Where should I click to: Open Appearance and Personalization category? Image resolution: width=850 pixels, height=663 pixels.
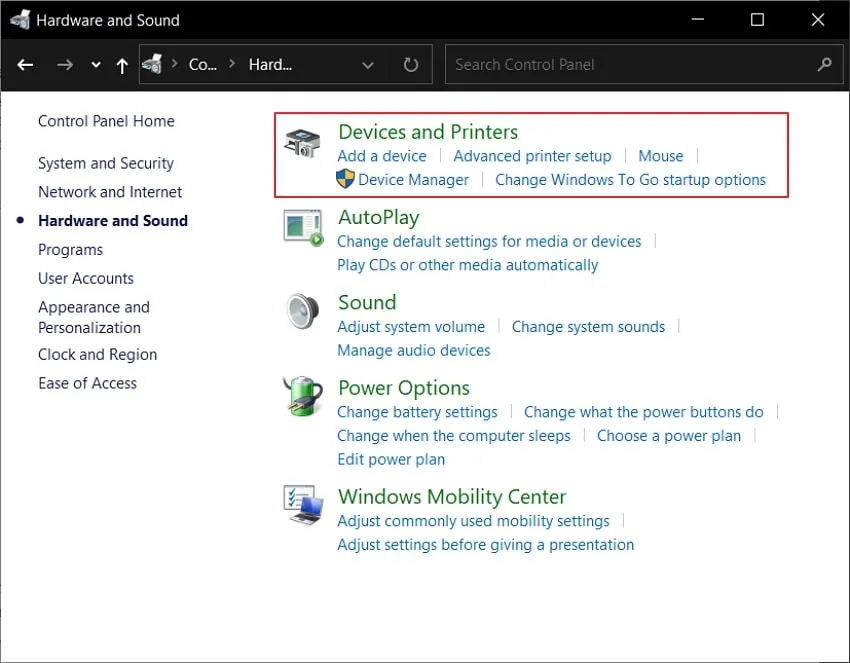tap(94, 317)
